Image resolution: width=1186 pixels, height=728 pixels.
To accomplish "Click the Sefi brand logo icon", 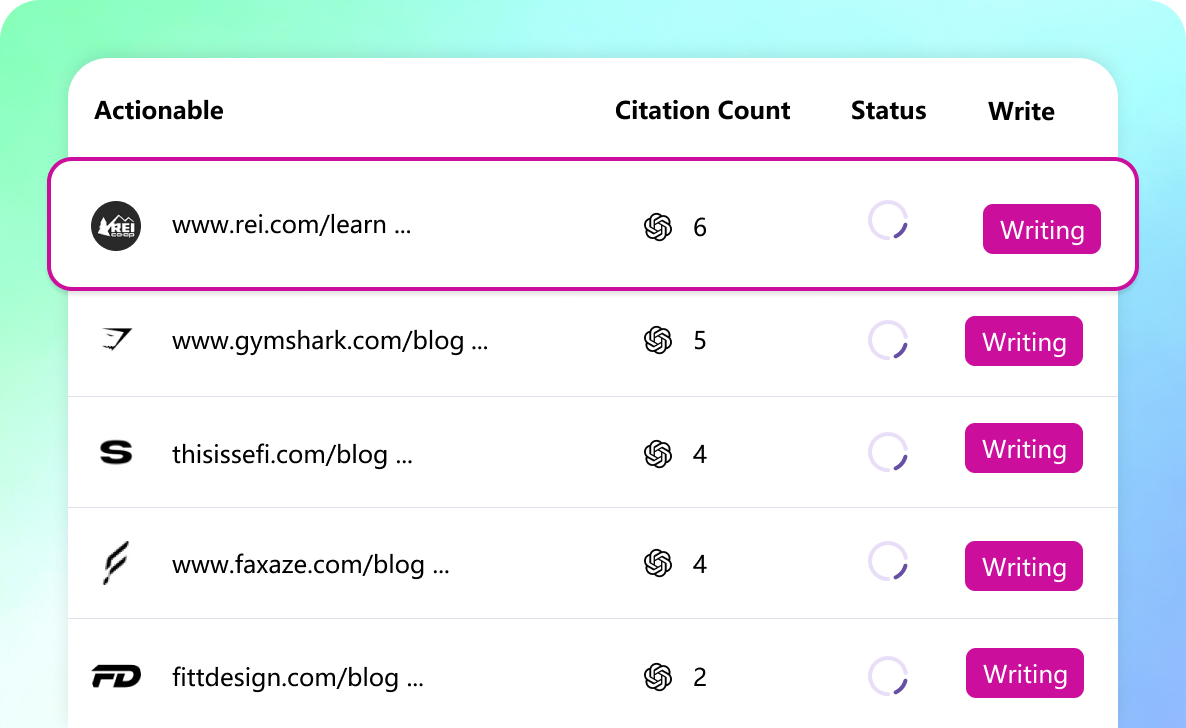I will (x=116, y=454).
